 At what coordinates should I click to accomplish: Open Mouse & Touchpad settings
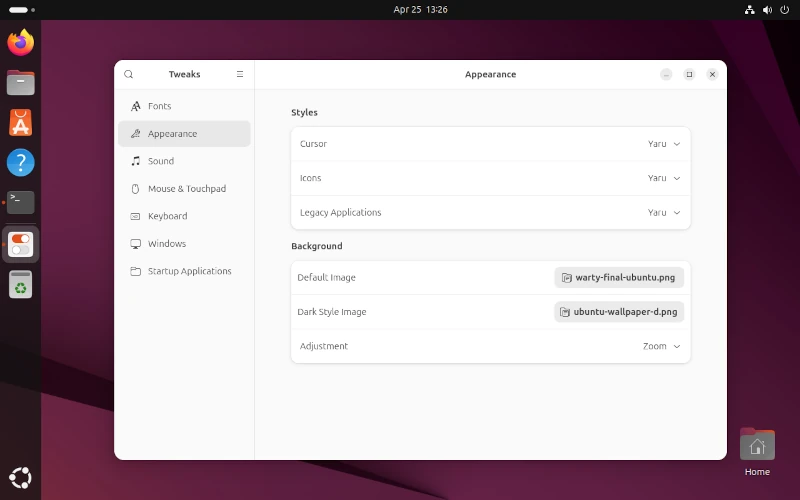pos(184,189)
